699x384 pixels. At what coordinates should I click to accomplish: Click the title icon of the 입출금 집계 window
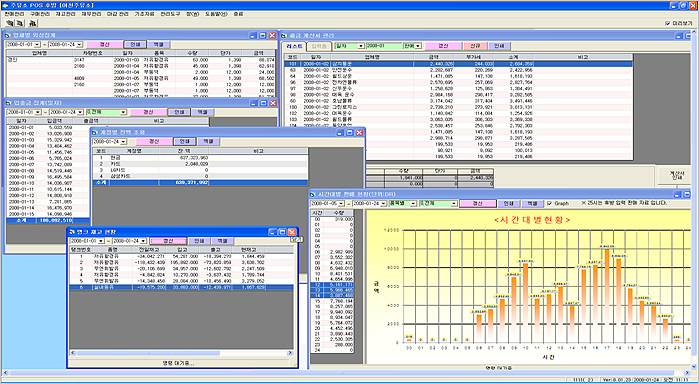coord(9,103)
